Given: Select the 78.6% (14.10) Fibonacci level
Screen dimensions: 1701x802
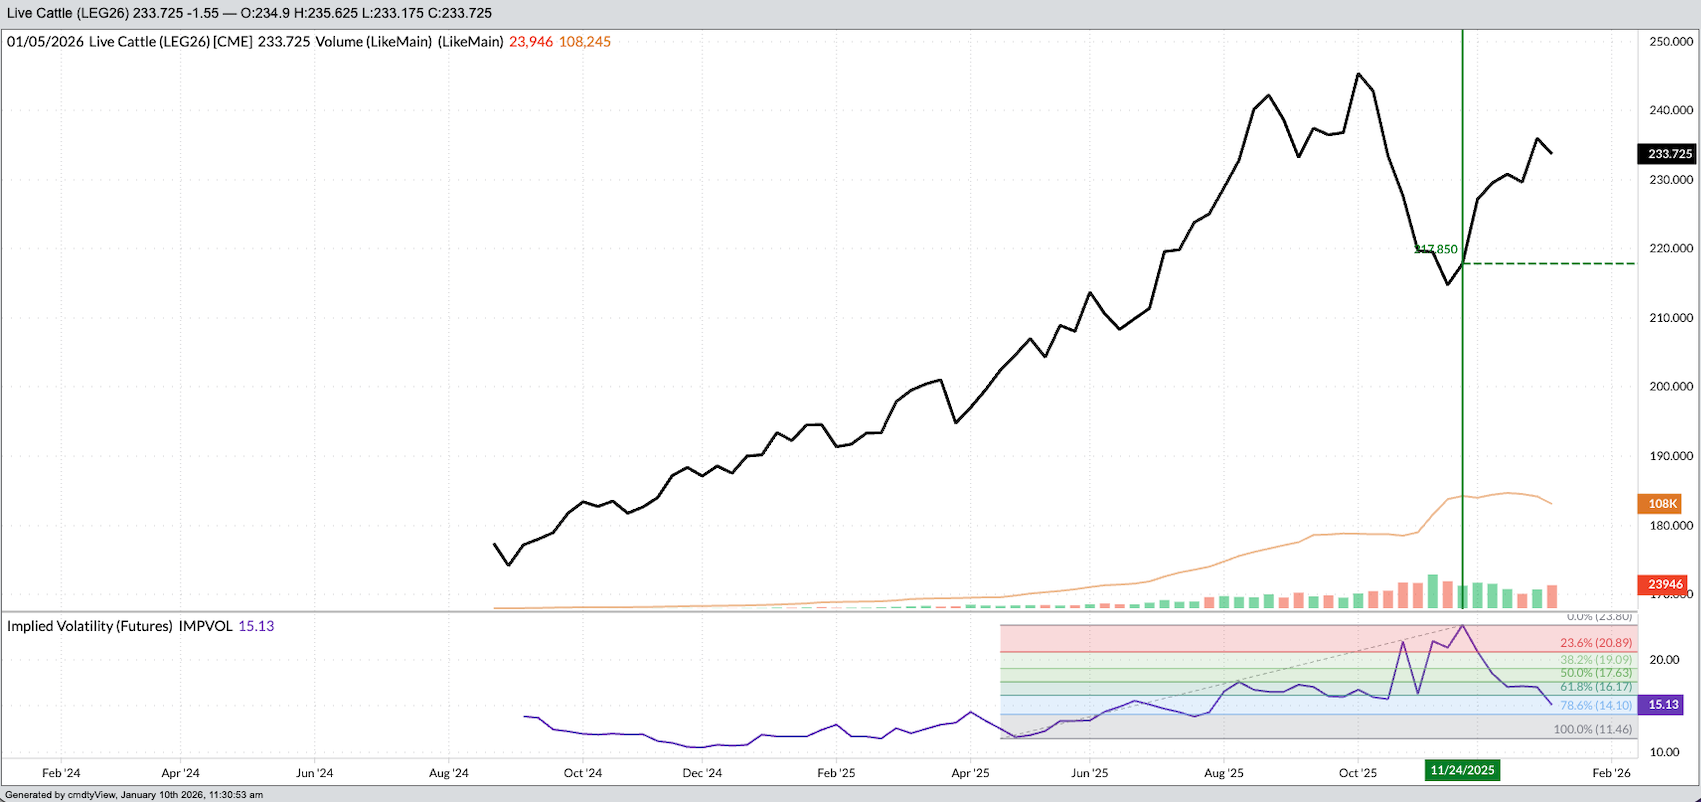Looking at the screenshot, I should coord(1595,705).
